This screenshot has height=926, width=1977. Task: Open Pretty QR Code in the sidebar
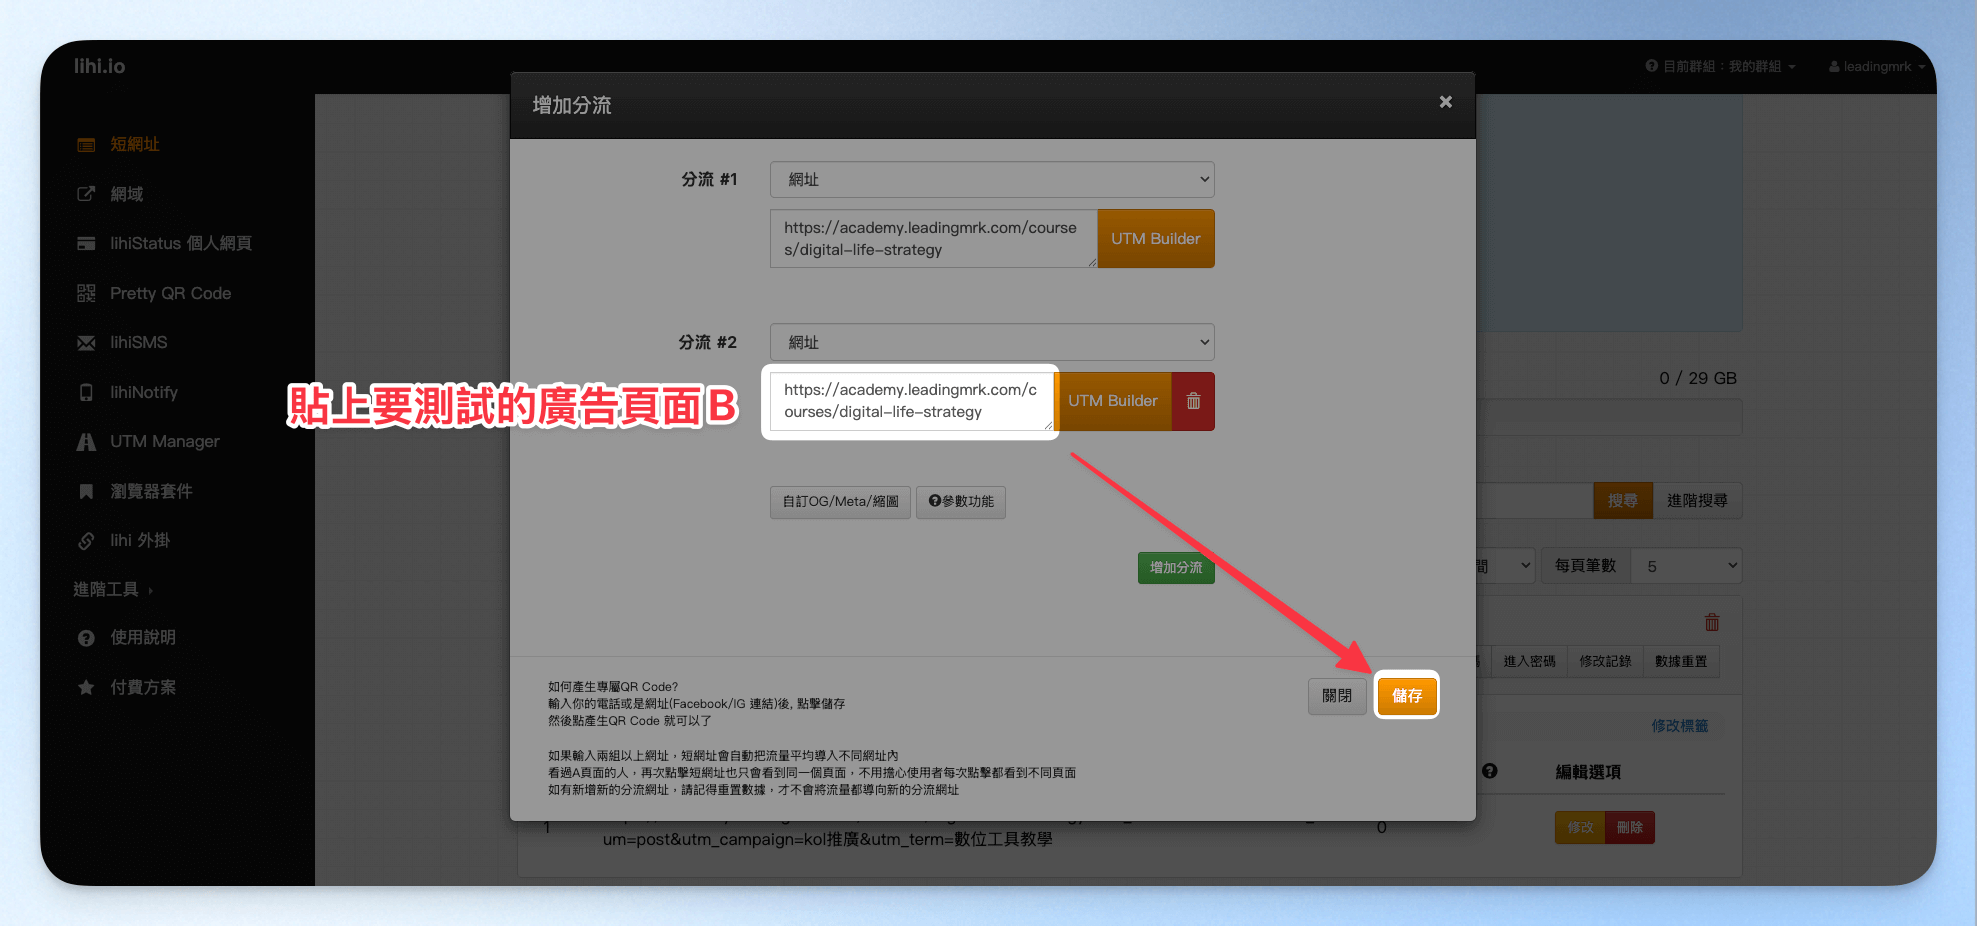[x=170, y=293]
